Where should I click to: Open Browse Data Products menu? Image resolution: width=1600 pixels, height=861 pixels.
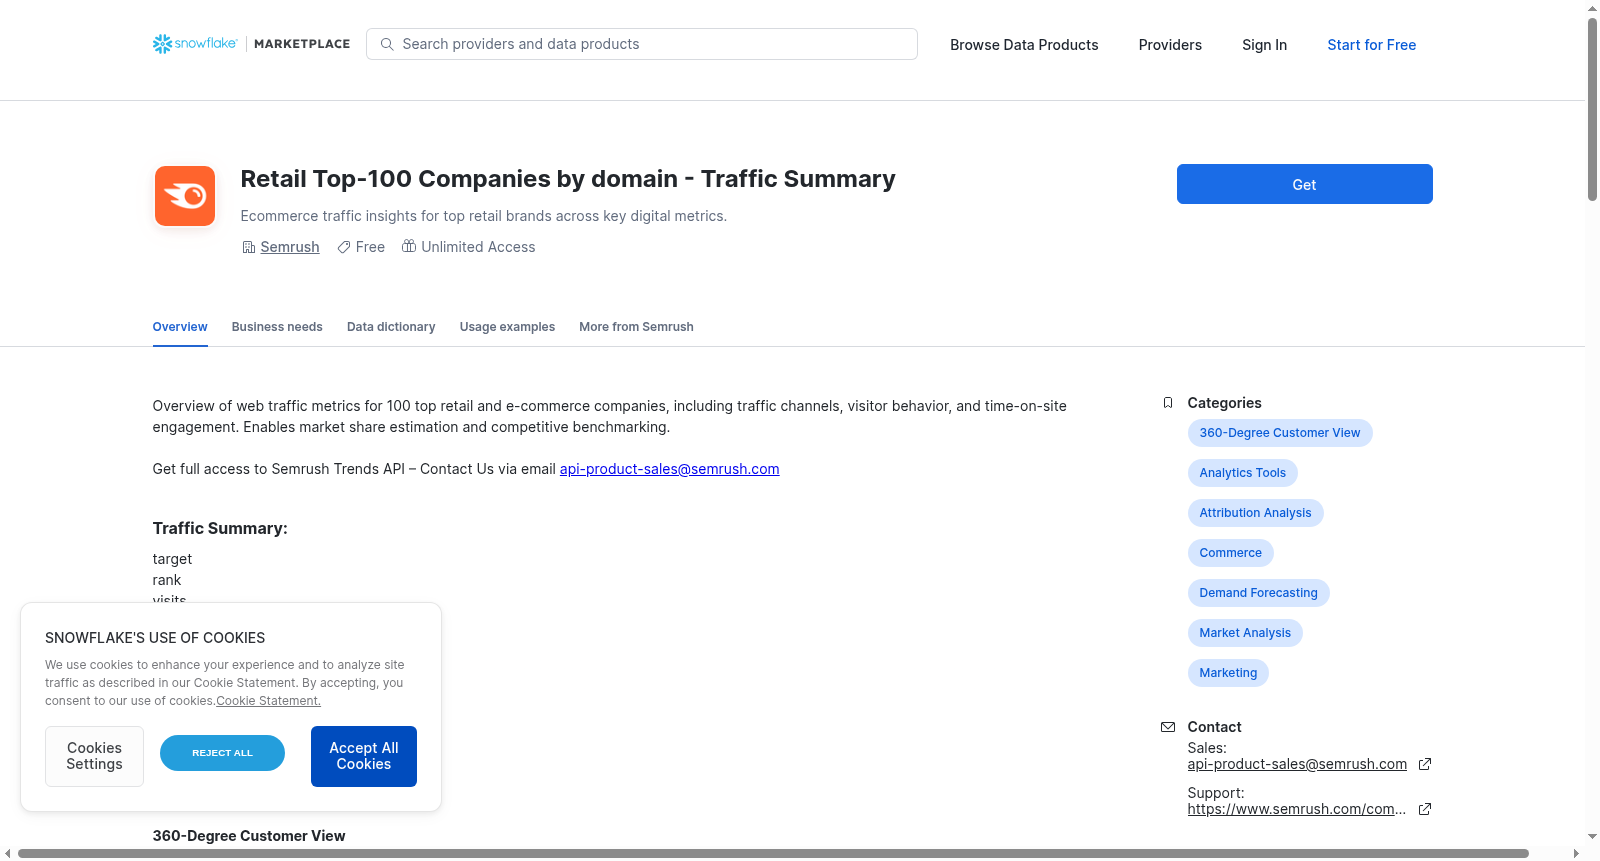(x=1024, y=45)
